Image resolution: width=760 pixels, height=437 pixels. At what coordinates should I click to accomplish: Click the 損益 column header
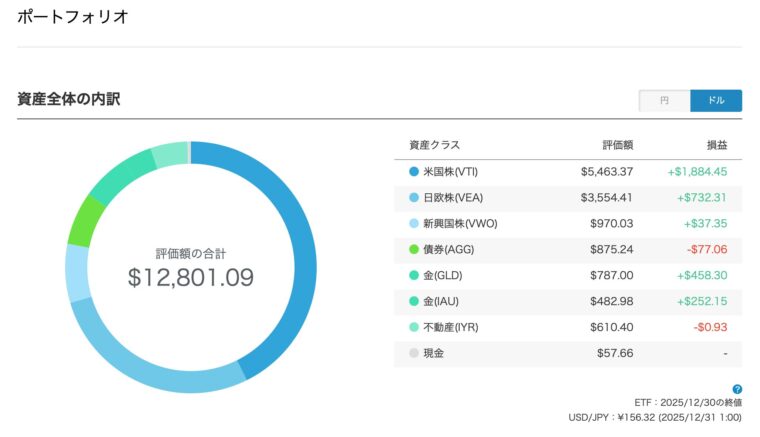(x=716, y=145)
